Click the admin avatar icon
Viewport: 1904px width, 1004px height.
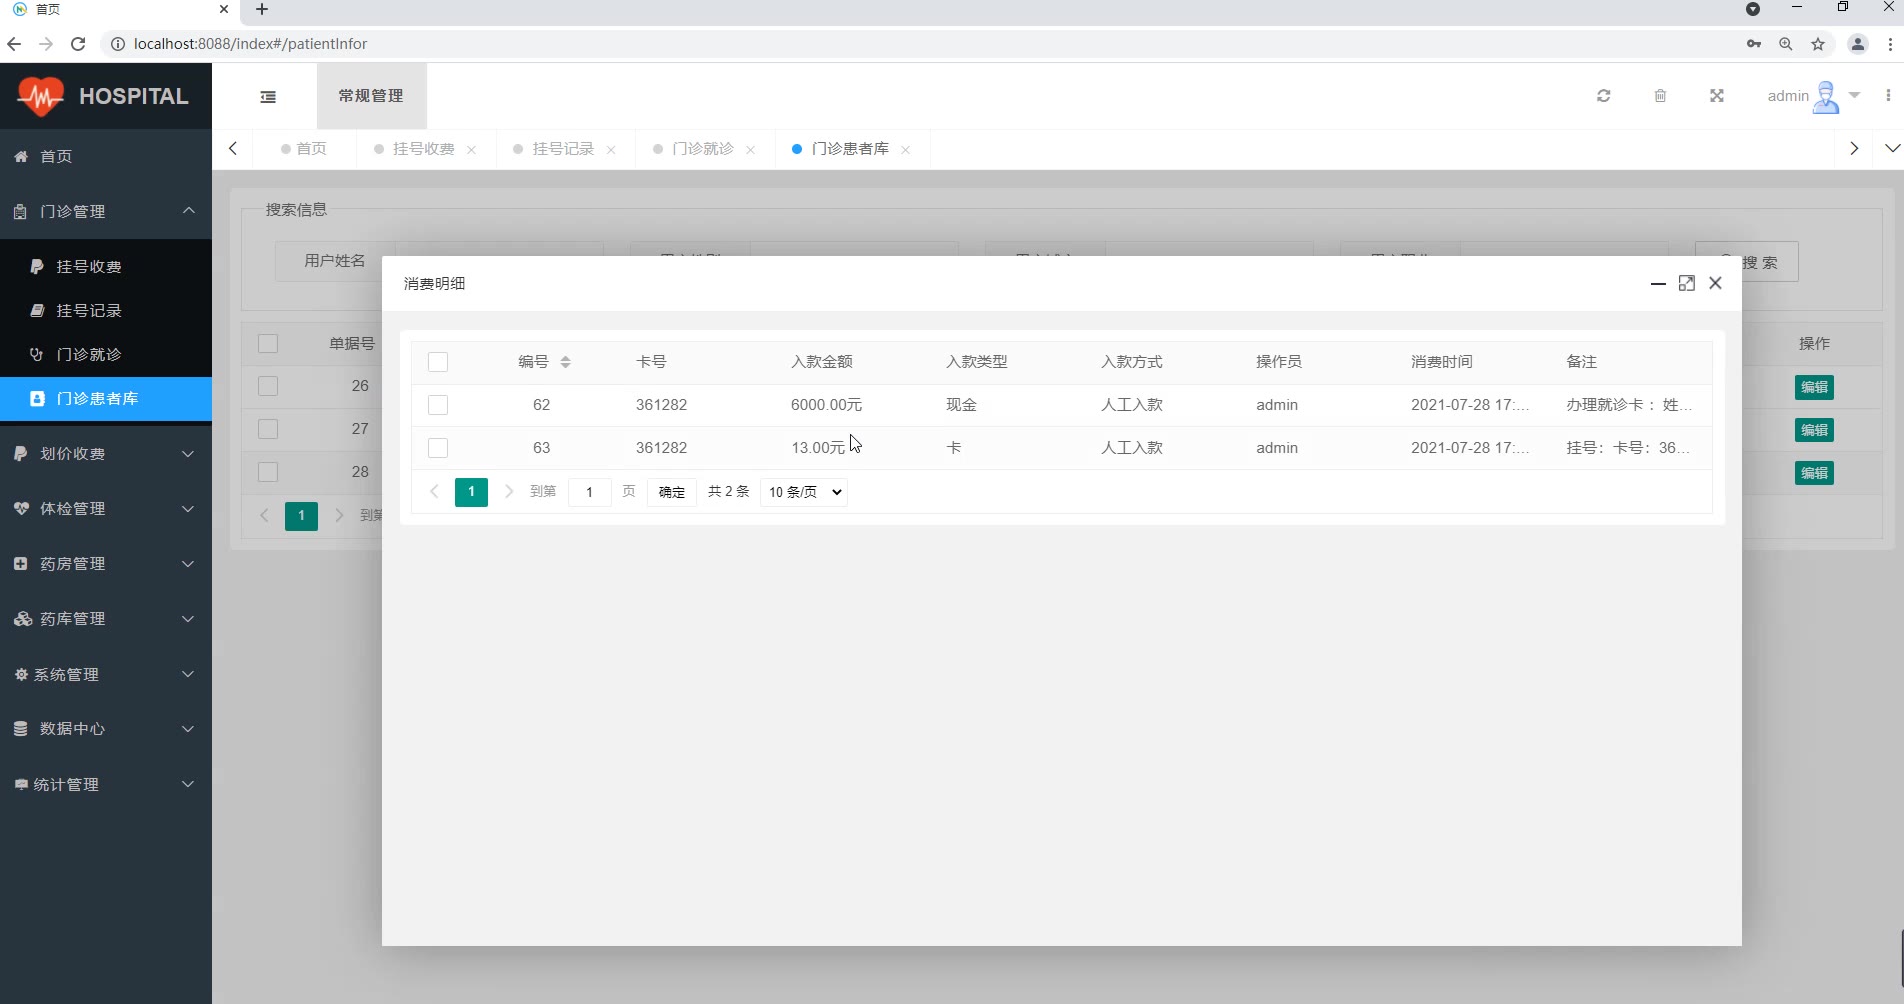tap(1826, 96)
